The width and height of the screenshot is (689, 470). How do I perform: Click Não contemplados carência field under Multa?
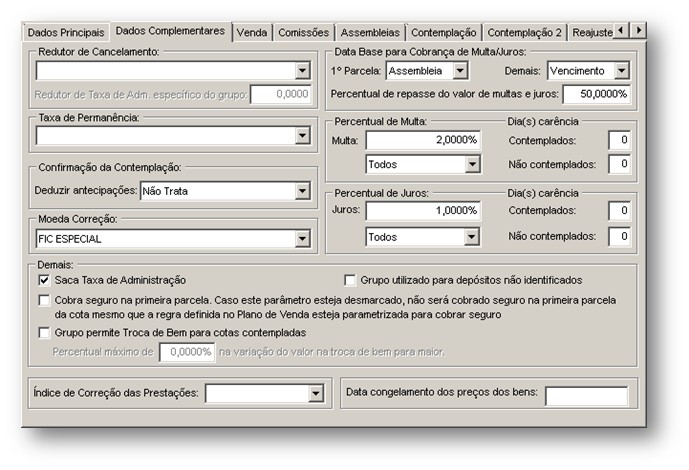click(x=620, y=164)
